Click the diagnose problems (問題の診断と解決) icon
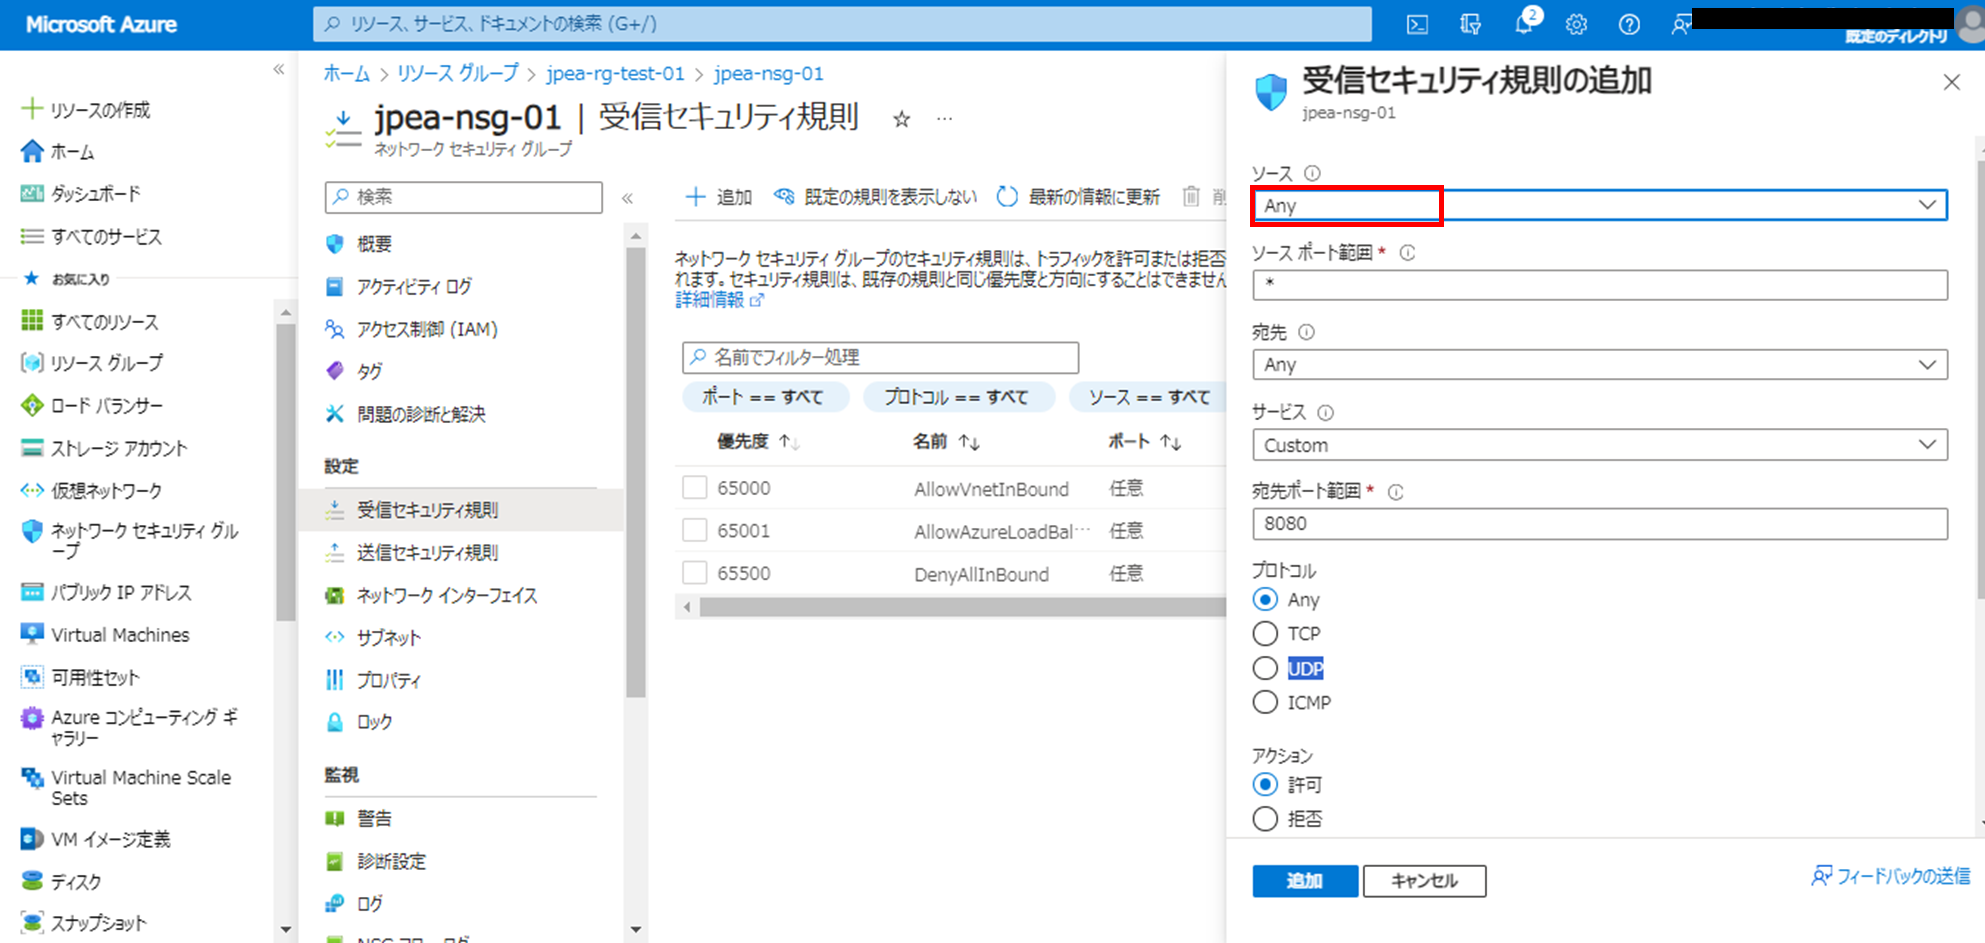 (335, 413)
